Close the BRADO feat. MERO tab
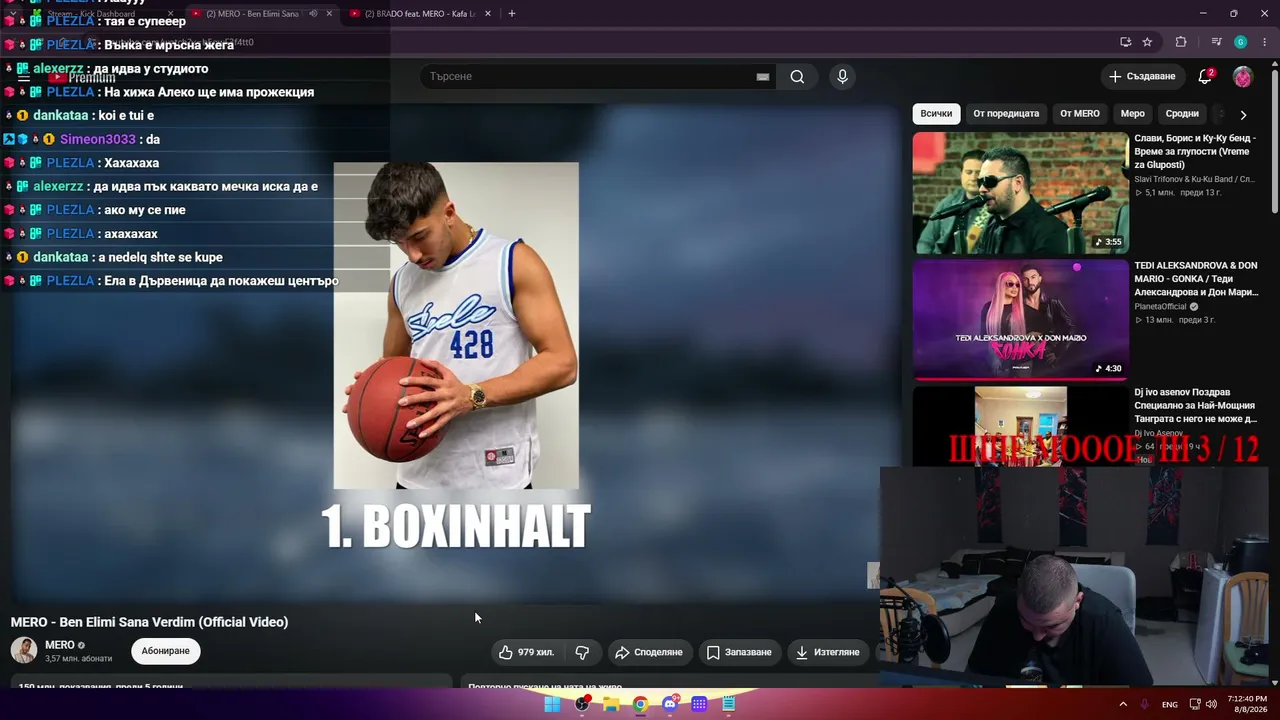 point(488,14)
